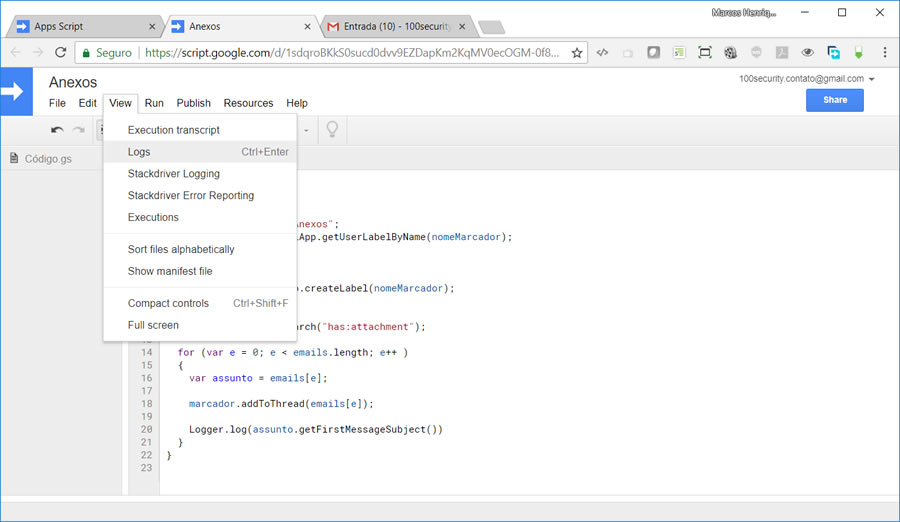Select Show manifest file
Image resolution: width=900 pixels, height=522 pixels.
(200, 271)
